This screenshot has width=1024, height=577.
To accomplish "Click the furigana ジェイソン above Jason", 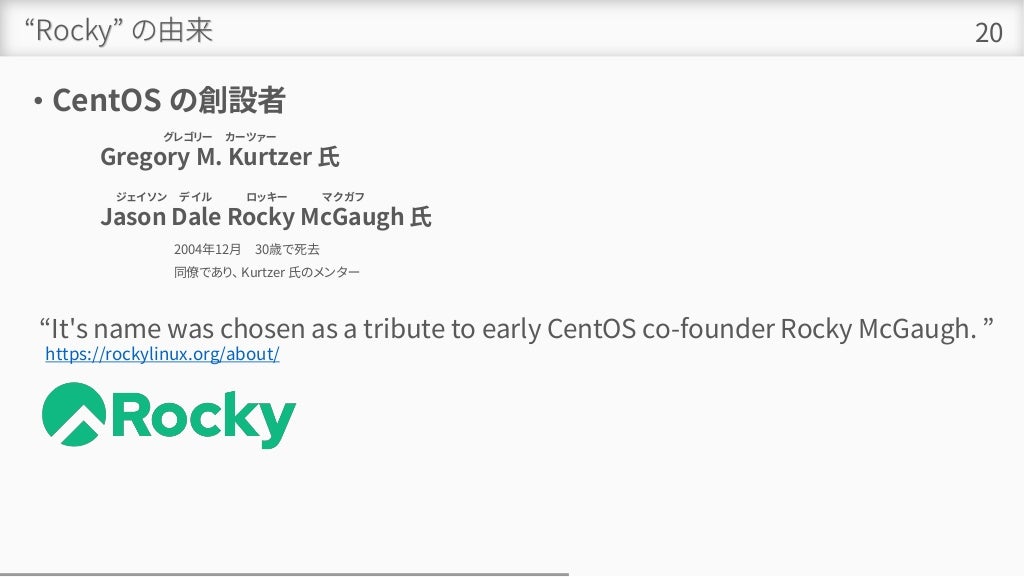I will pyautogui.click(x=141, y=196).
